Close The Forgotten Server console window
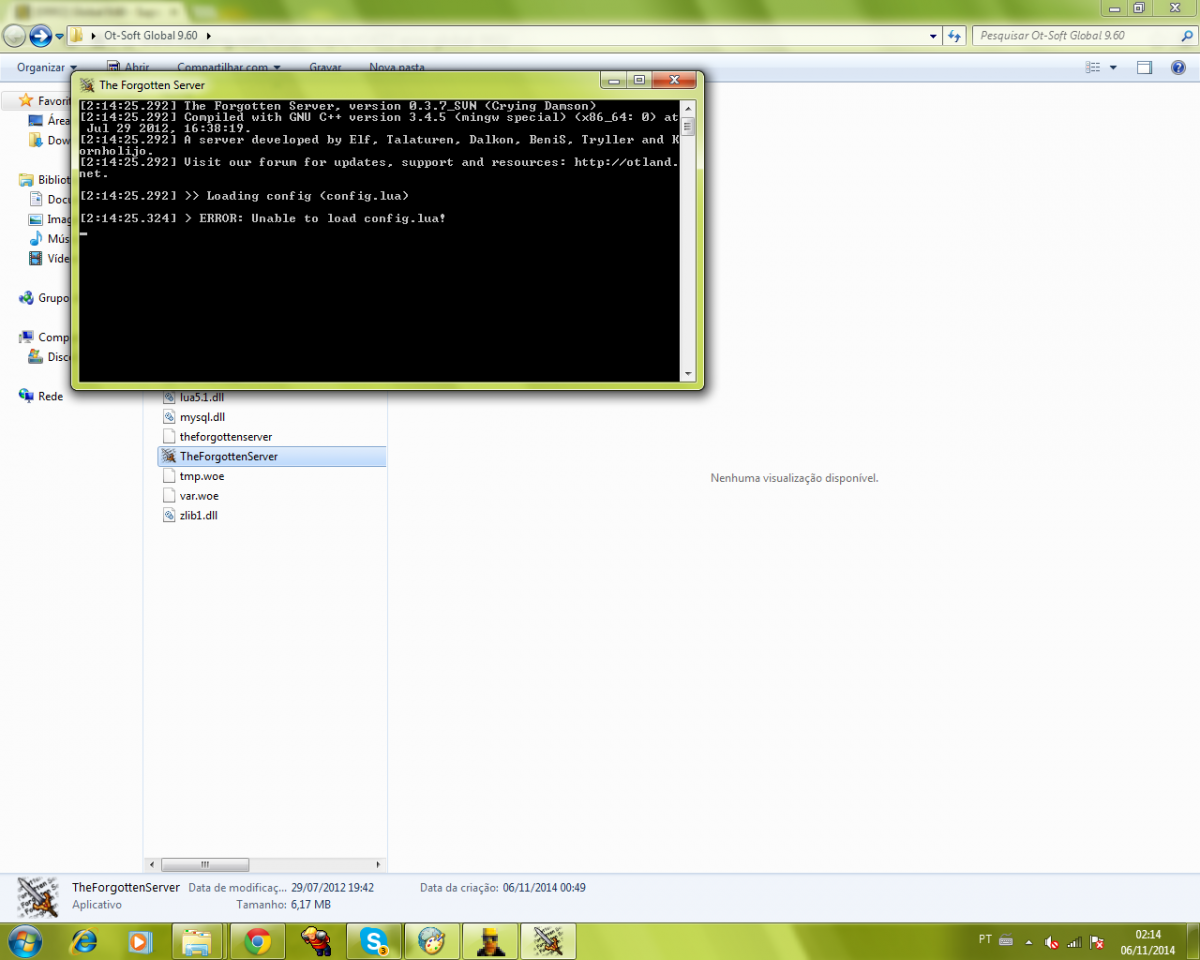 (676, 81)
